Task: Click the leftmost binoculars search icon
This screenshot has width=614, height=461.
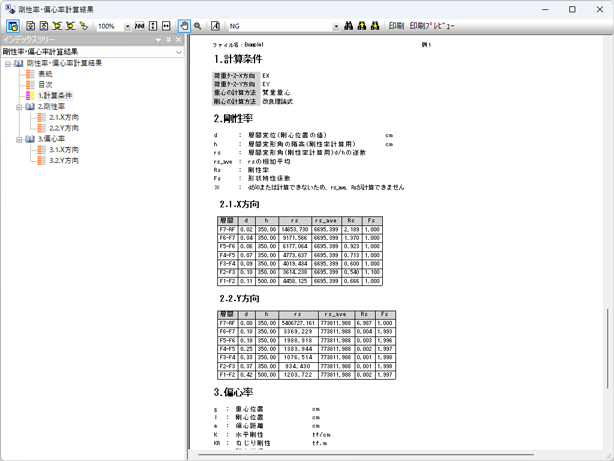Action: (x=349, y=26)
